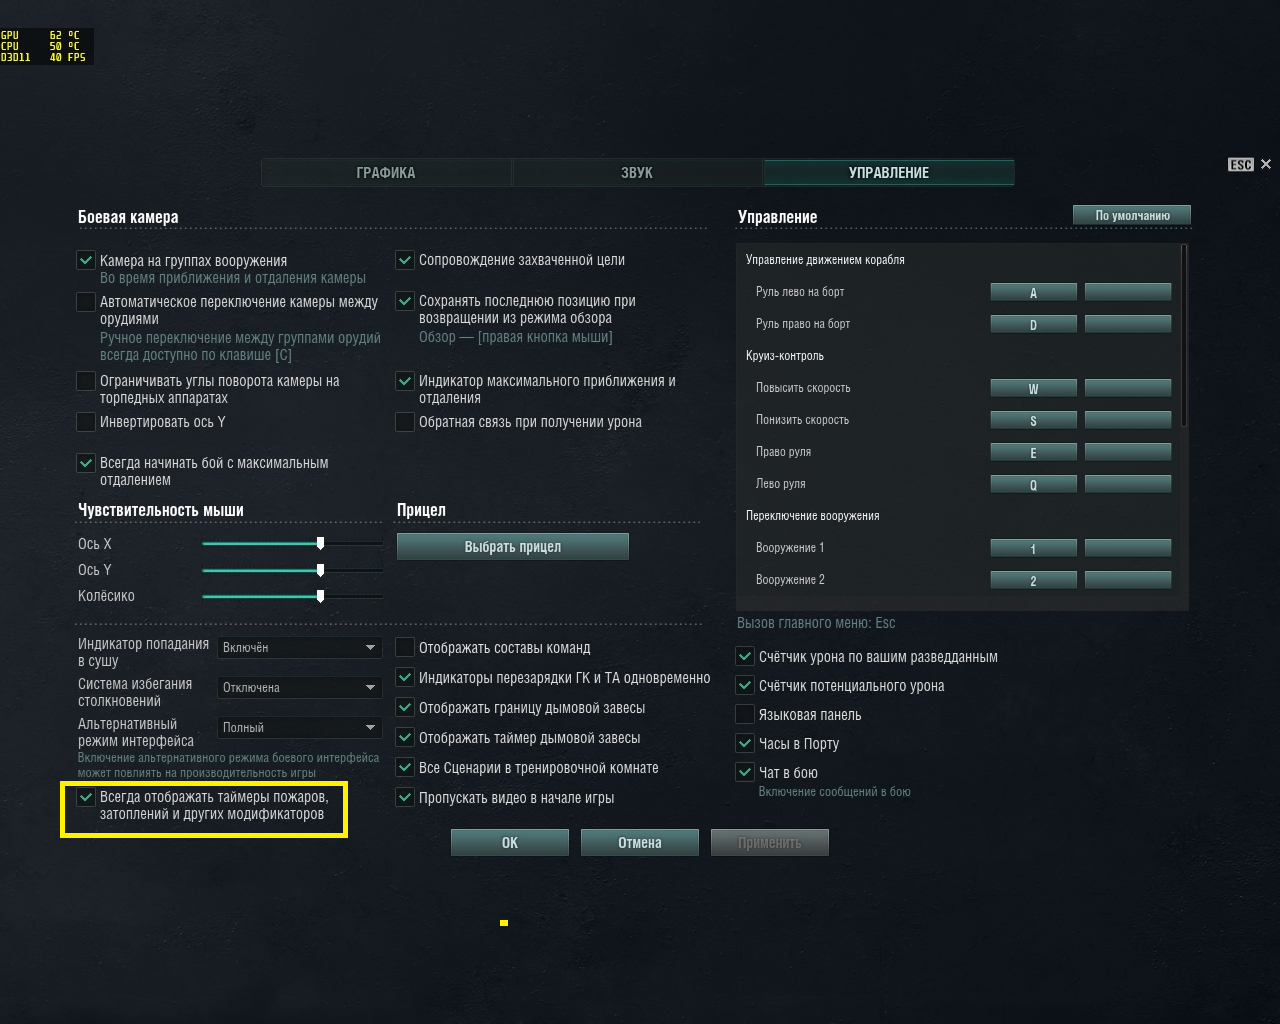The height and width of the screenshot is (1024, 1280).
Task: Disable Часы в Порту checkbox
Action: [745, 743]
